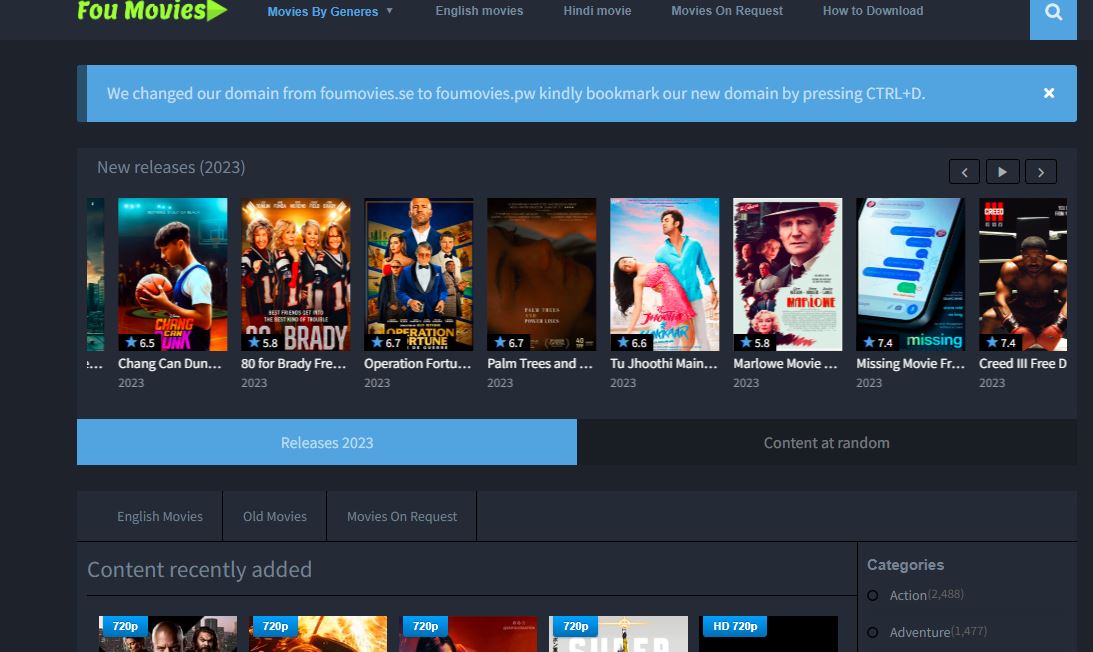Expand Movies By Generes dropdown
The image size is (1093, 652).
click(x=330, y=11)
